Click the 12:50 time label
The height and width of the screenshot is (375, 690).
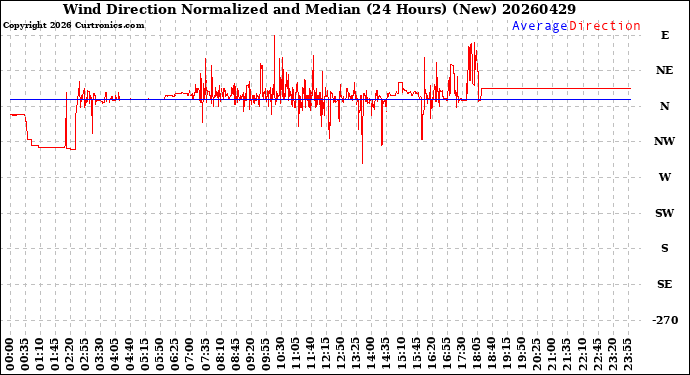[340, 355]
